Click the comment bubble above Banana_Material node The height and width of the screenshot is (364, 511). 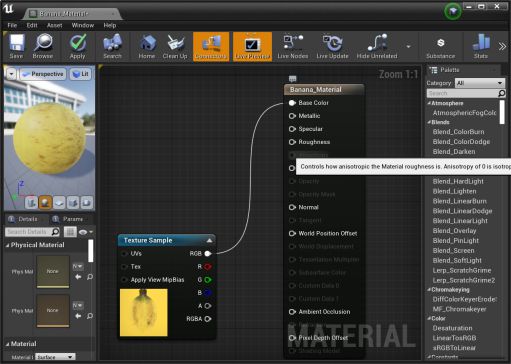click(x=292, y=79)
